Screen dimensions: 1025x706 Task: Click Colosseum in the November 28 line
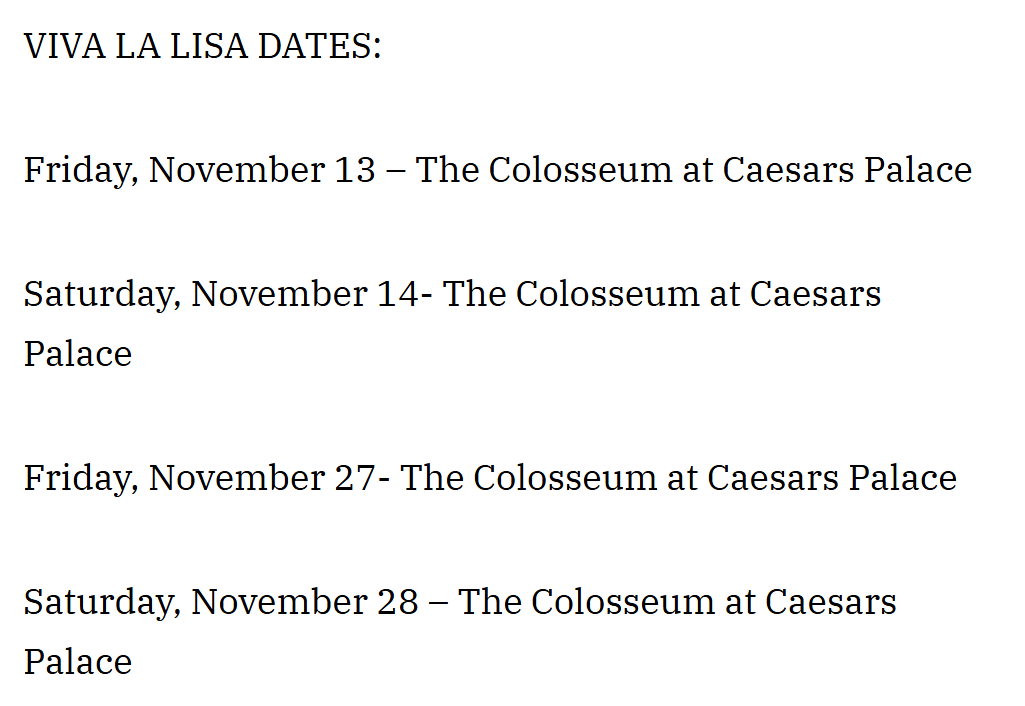623,602
